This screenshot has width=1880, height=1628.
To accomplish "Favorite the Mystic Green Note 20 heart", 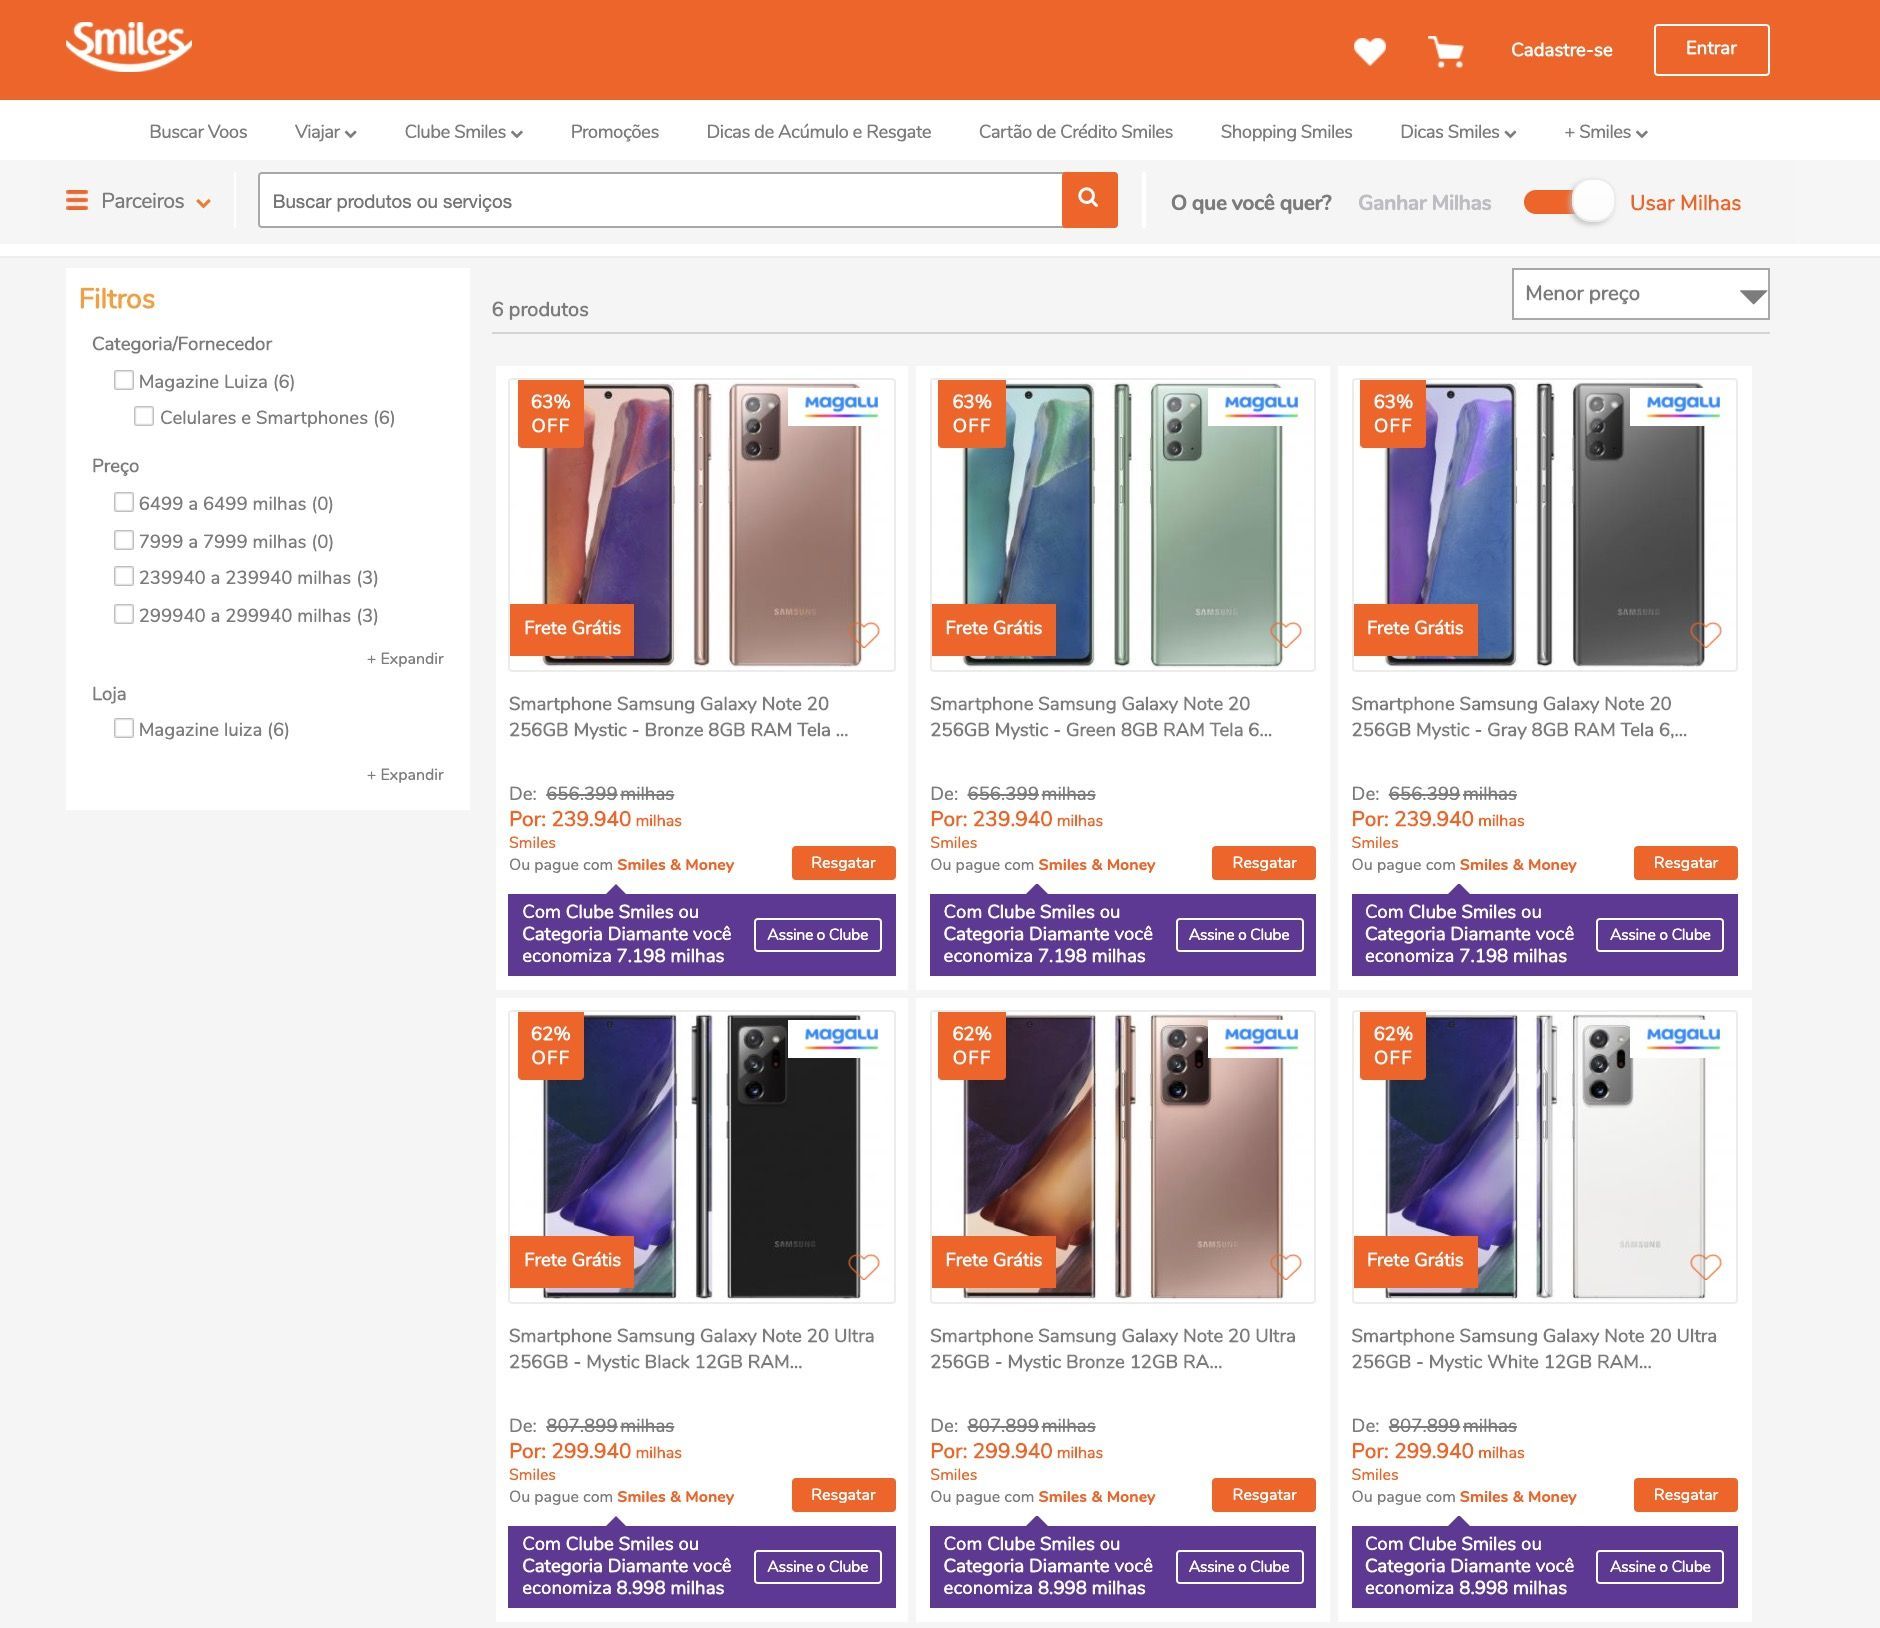I will 1285,634.
